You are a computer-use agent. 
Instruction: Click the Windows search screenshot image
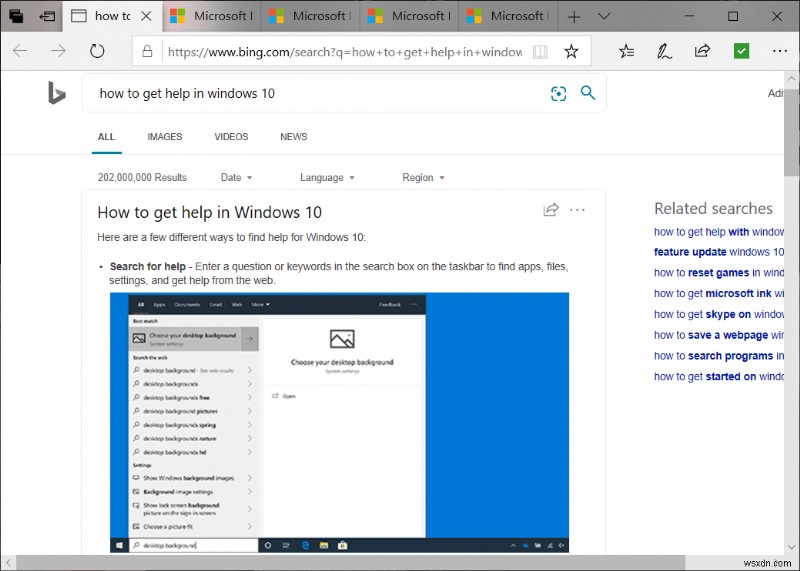(x=339, y=423)
